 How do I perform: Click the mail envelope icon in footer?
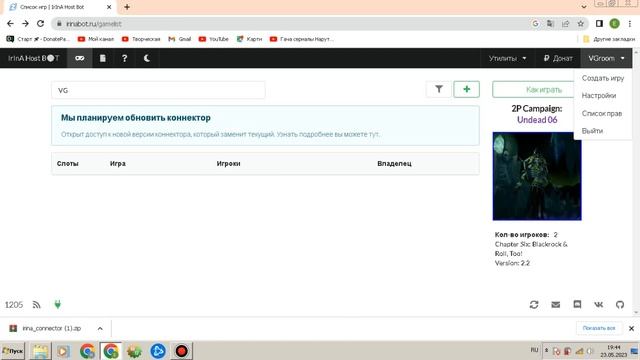pos(556,304)
